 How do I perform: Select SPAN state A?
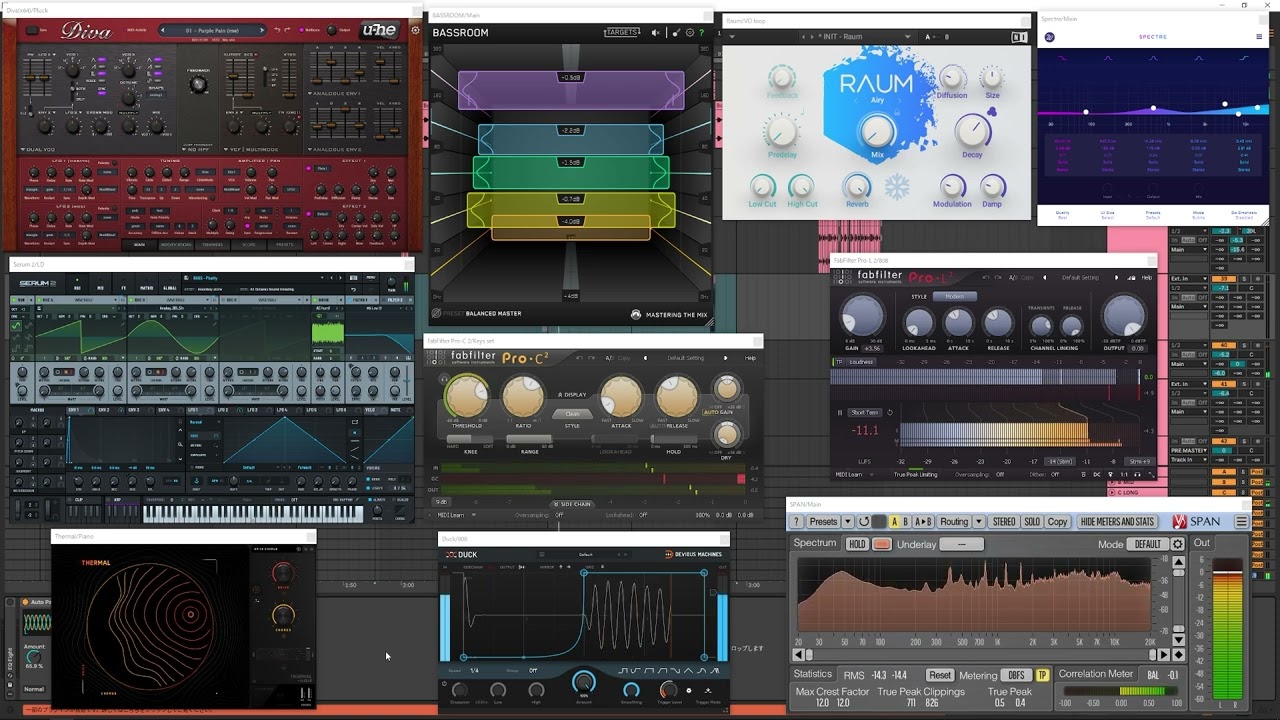(895, 522)
